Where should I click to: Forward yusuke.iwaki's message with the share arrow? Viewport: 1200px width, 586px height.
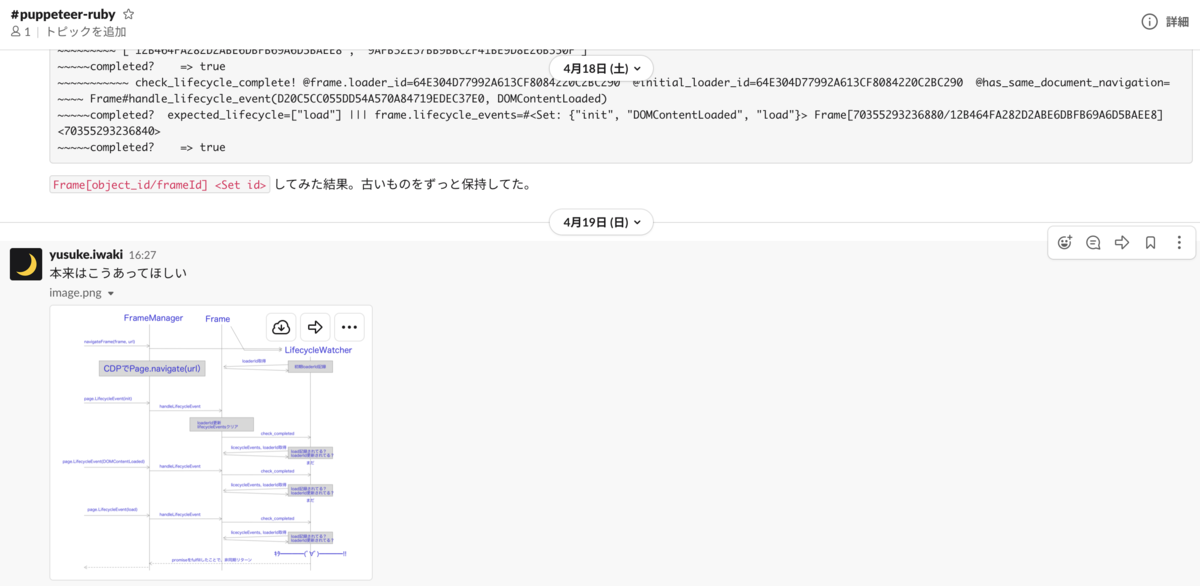[1122, 243]
